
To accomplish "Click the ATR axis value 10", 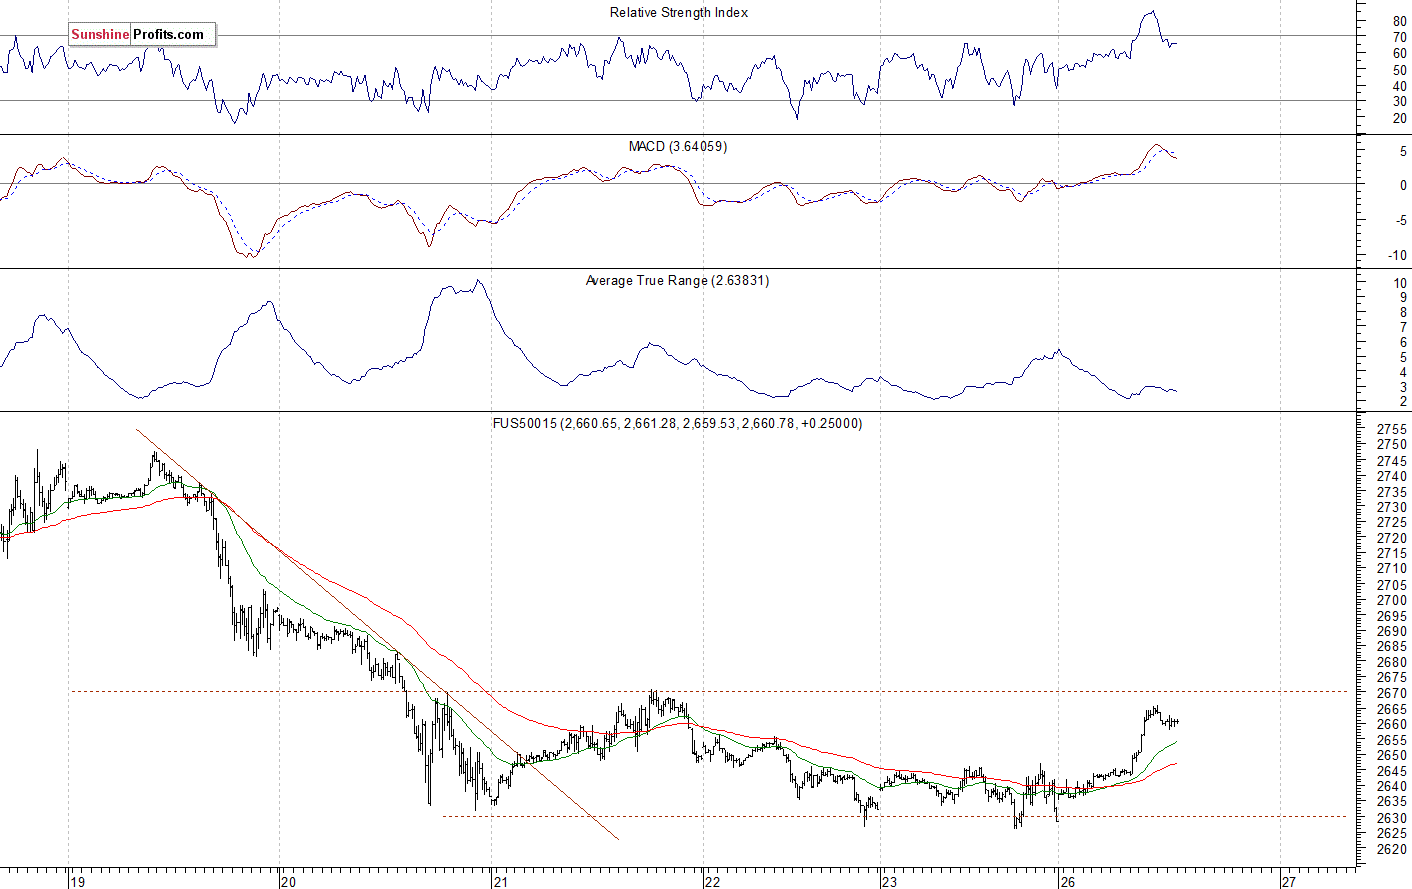I will [1400, 283].
